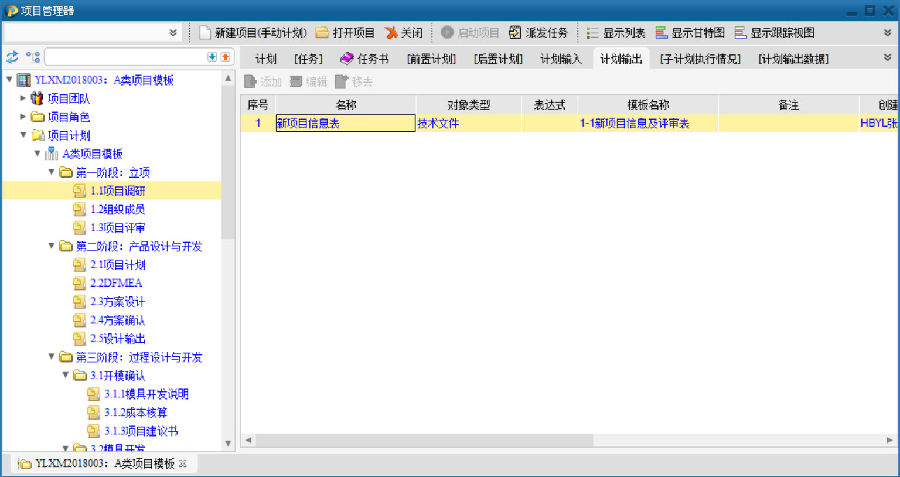The image size is (900, 477).
Task: Select 3.1.3项目建议书 in the tree
Action: point(141,431)
